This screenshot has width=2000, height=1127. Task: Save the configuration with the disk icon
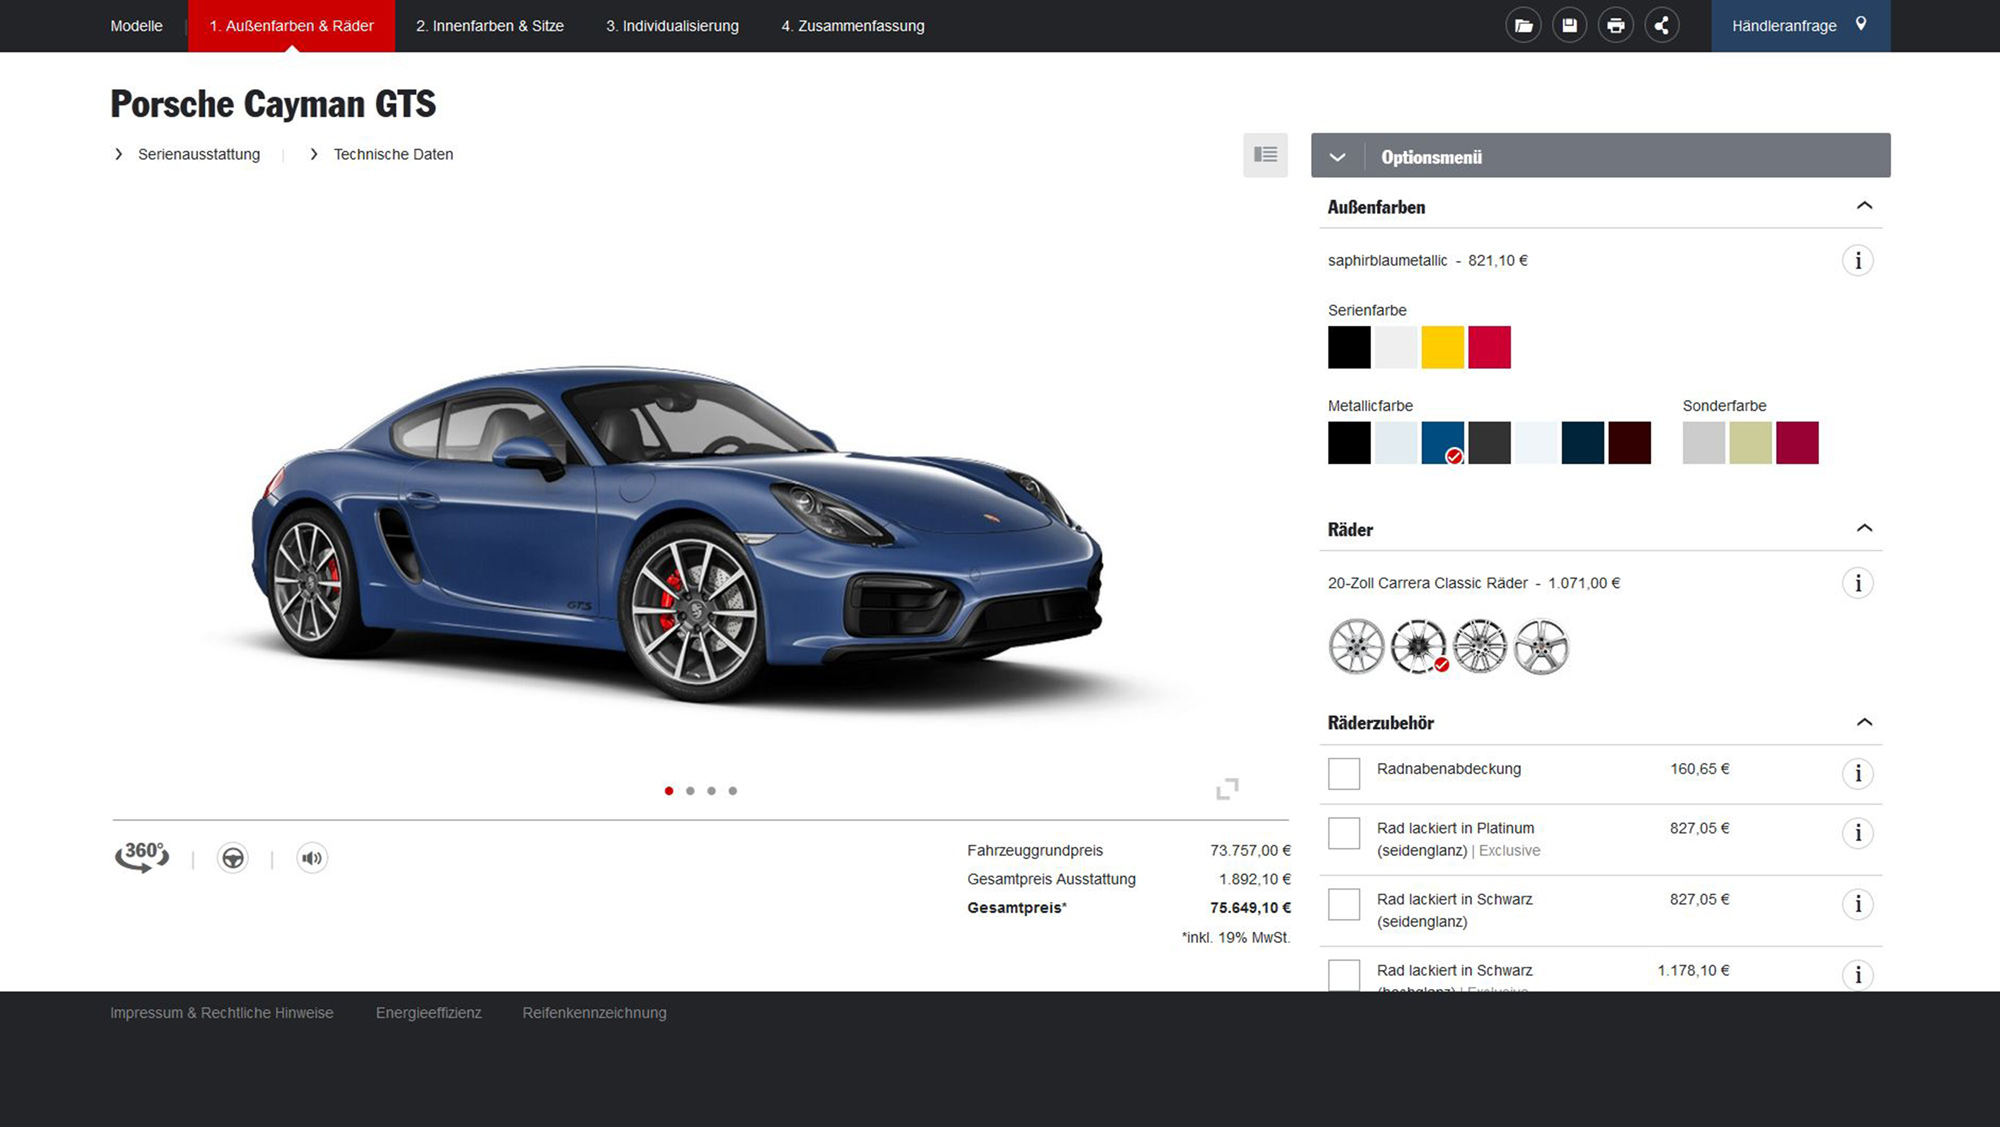[x=1569, y=24]
